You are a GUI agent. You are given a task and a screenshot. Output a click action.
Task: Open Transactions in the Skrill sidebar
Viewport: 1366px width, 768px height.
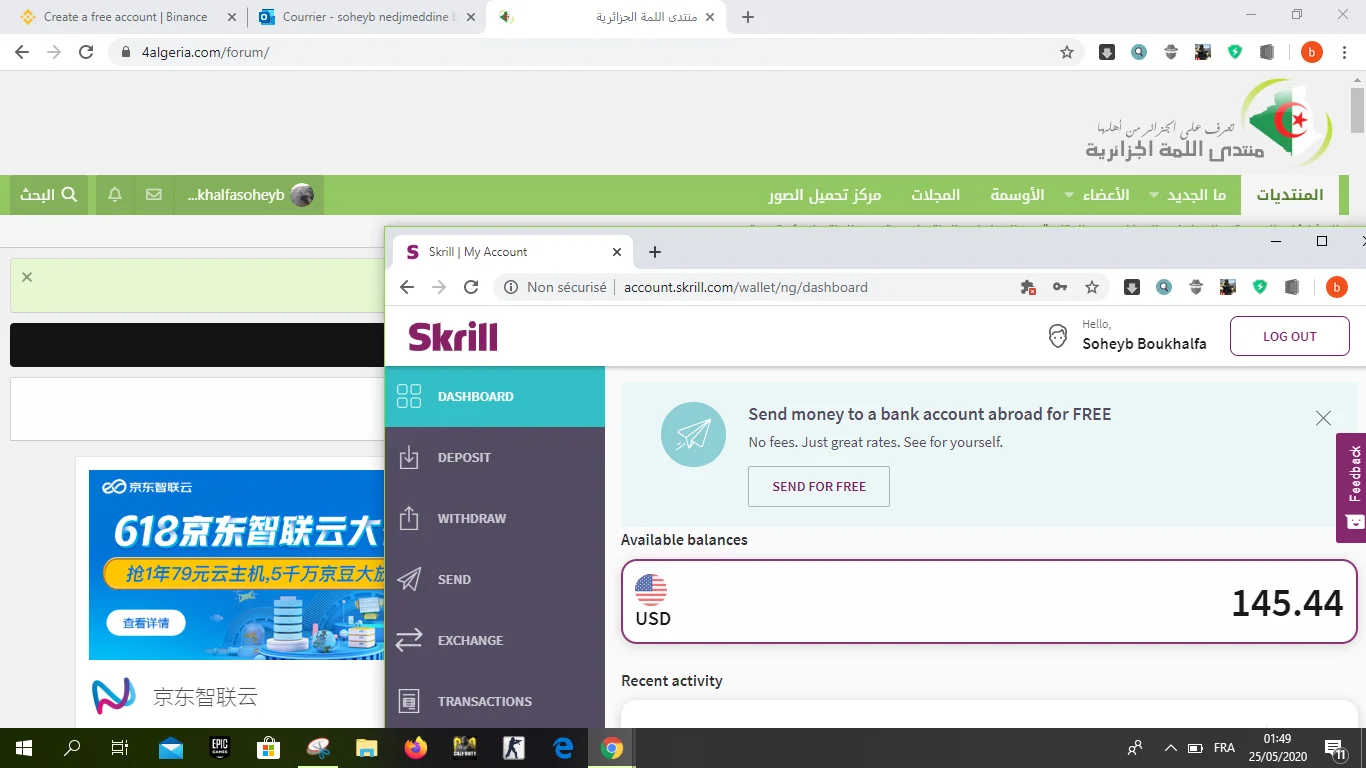tap(484, 702)
